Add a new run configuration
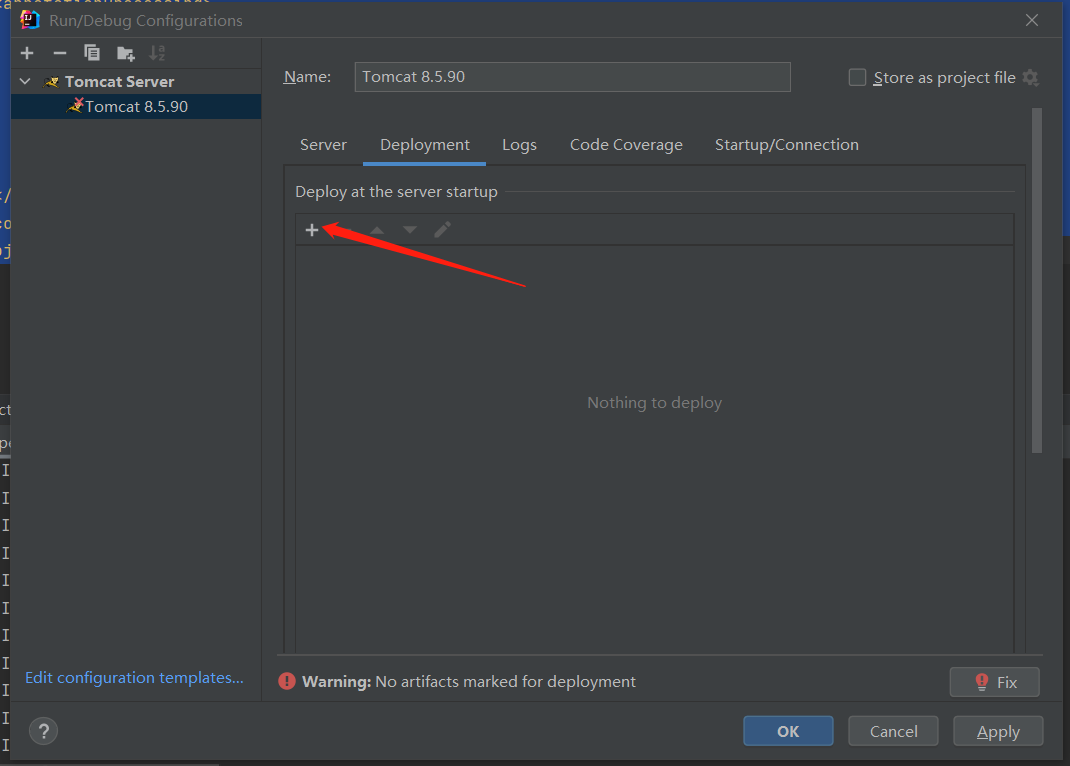This screenshot has width=1070, height=766. tap(27, 53)
